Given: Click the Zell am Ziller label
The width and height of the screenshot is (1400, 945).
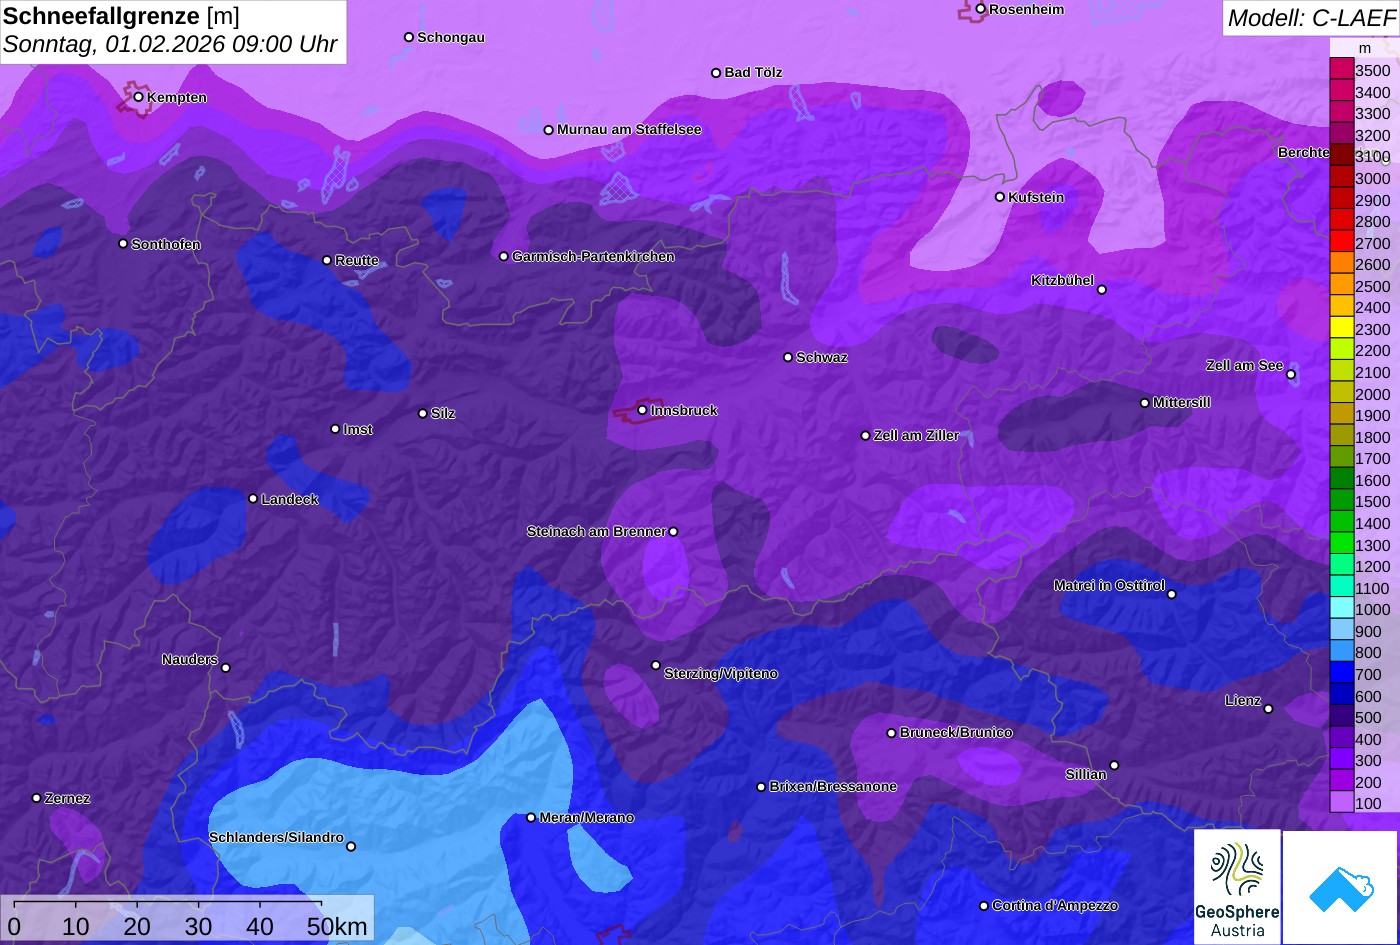Looking at the screenshot, I should click(917, 436).
